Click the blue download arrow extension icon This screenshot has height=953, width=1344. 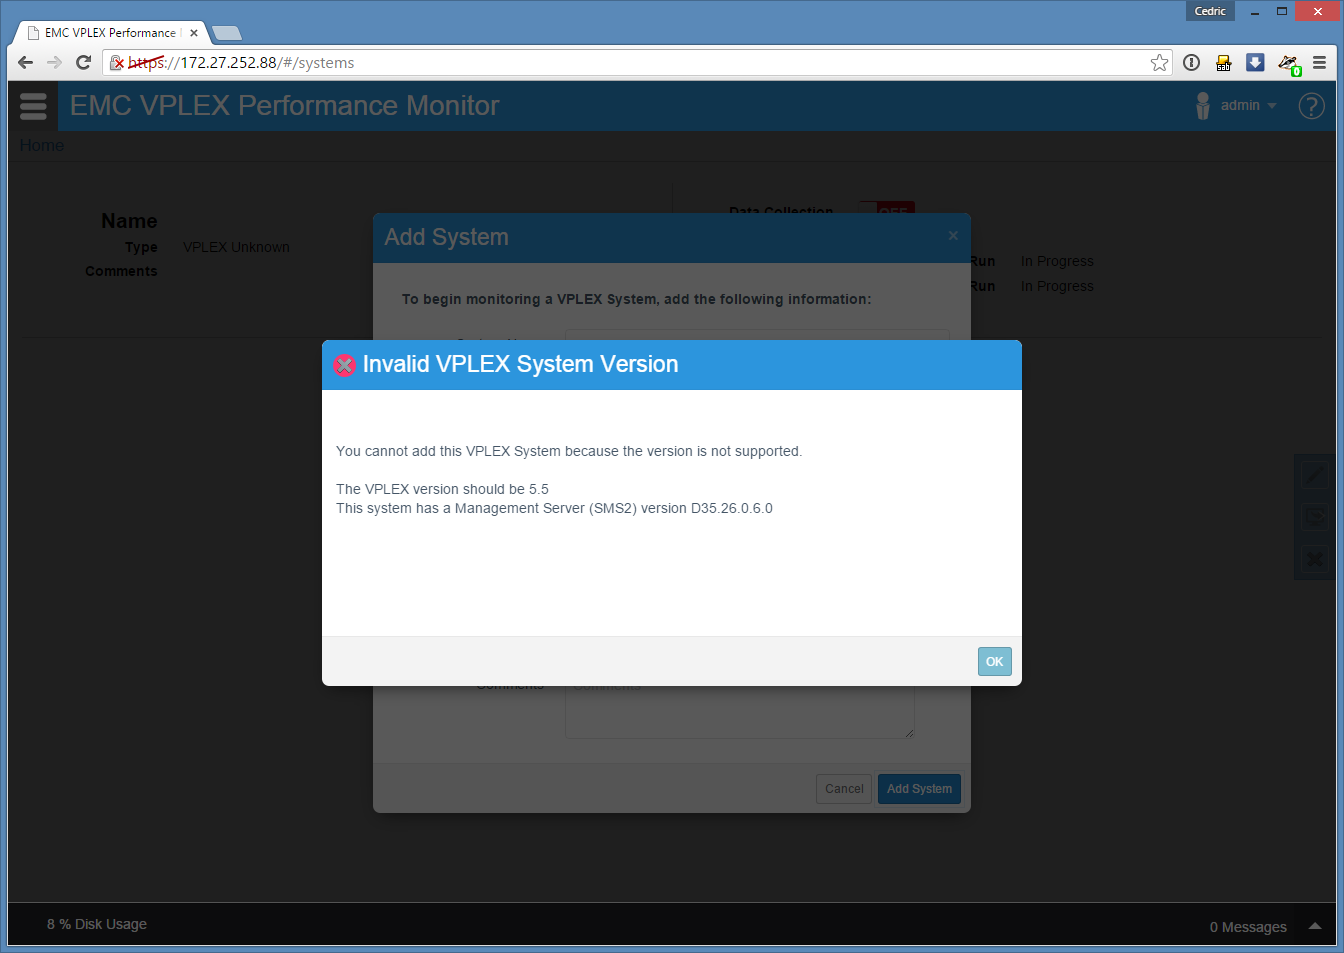point(1255,63)
